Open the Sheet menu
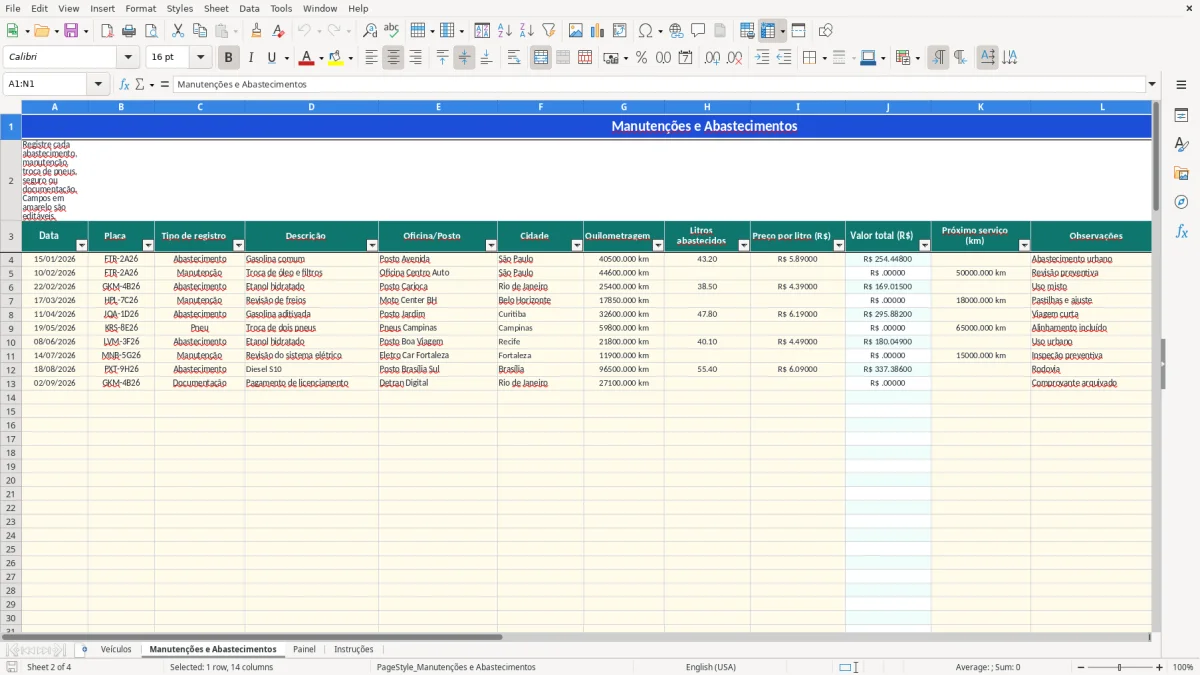The width and height of the screenshot is (1200, 675). (x=216, y=8)
